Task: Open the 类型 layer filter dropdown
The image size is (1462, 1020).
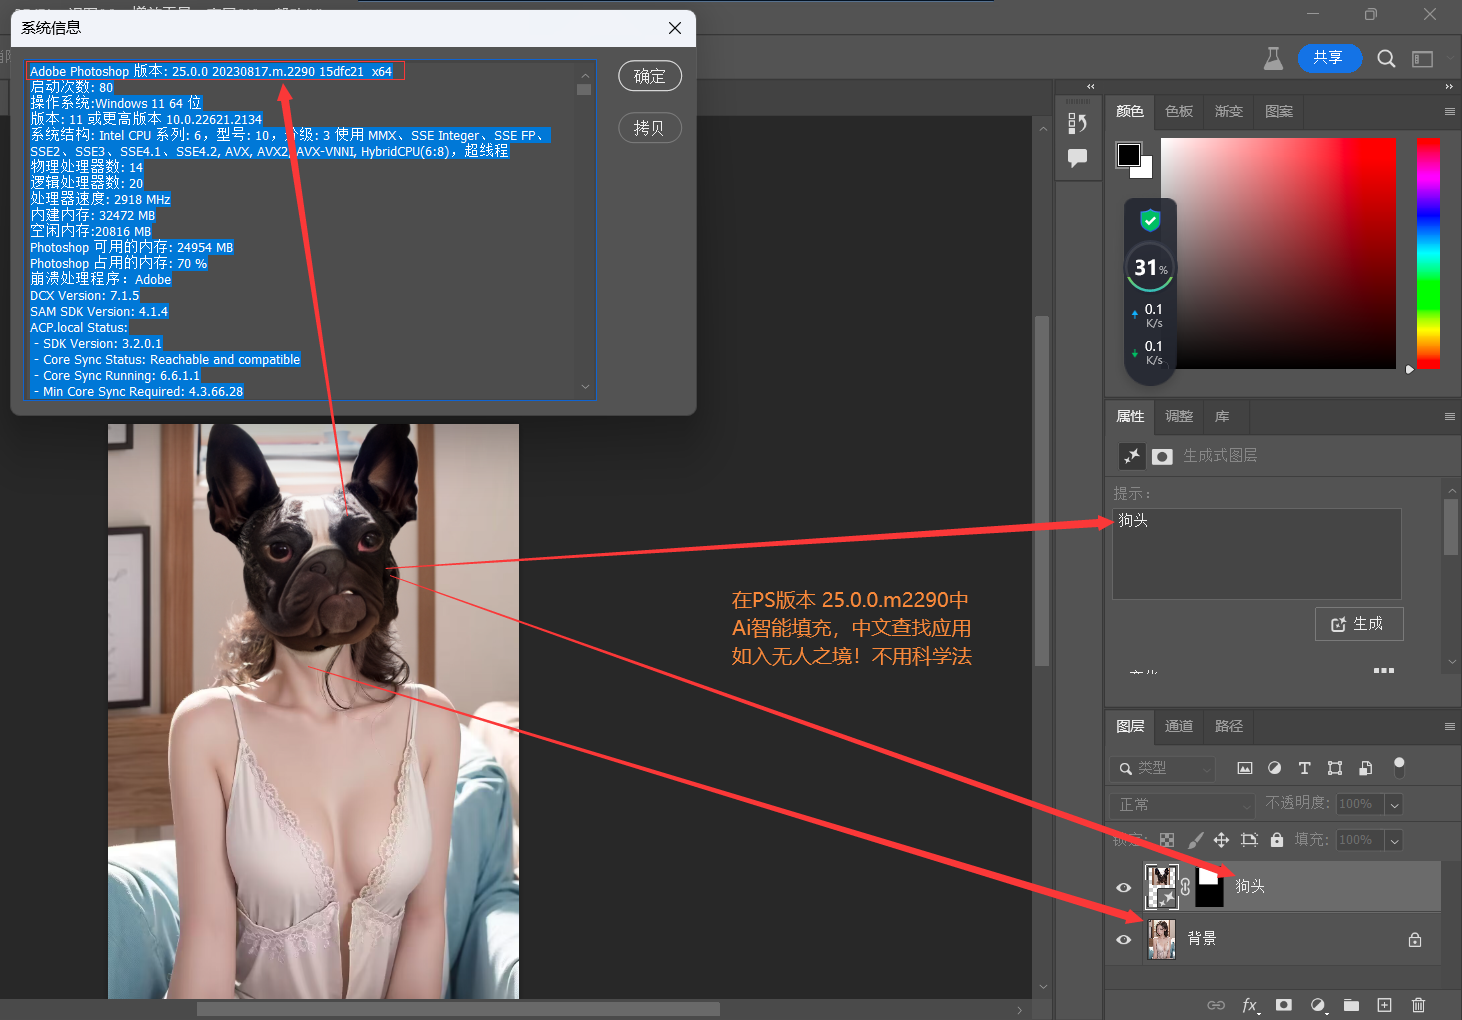Action: click(1162, 768)
